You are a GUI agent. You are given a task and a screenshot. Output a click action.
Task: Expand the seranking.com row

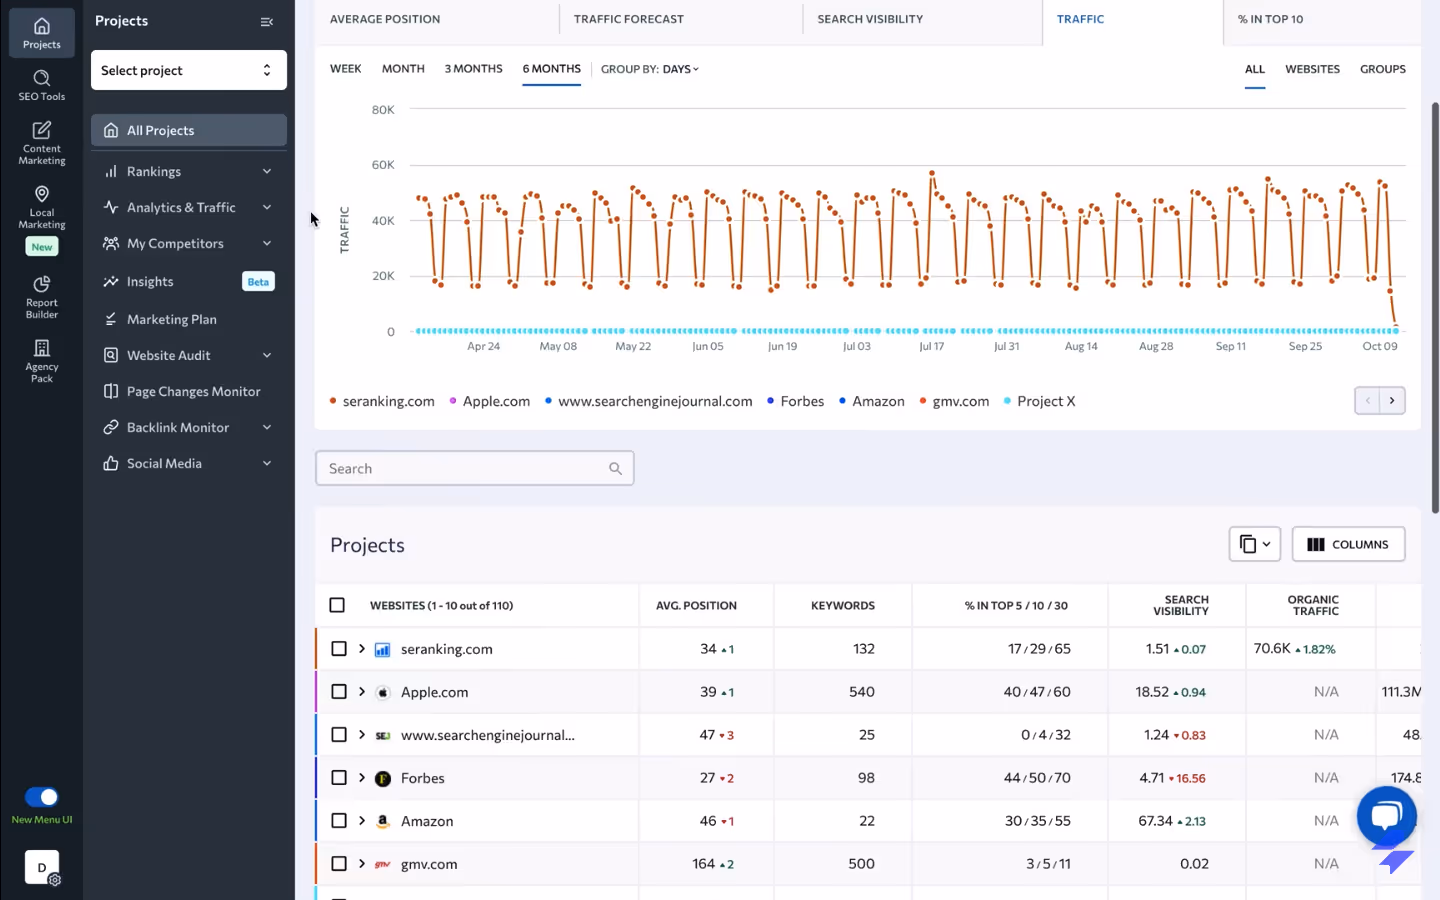click(x=362, y=649)
